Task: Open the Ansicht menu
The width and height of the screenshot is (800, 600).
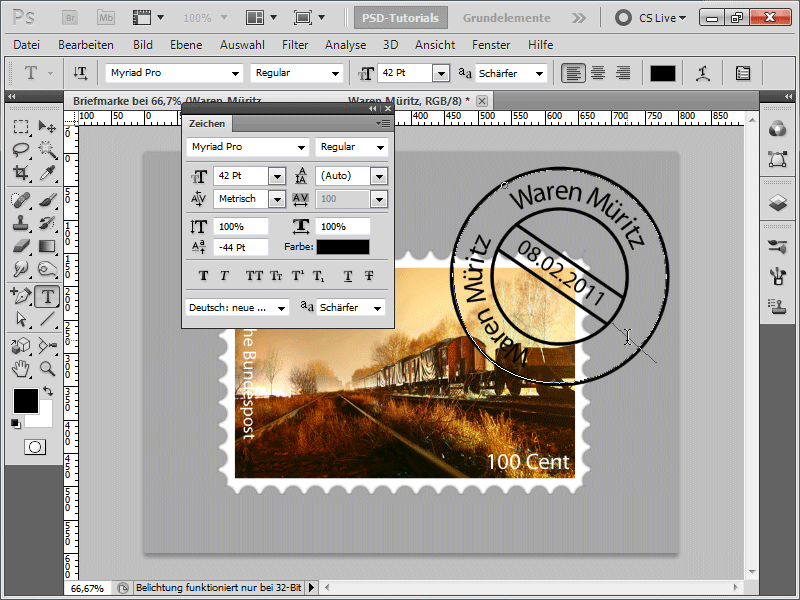Action: 435,45
